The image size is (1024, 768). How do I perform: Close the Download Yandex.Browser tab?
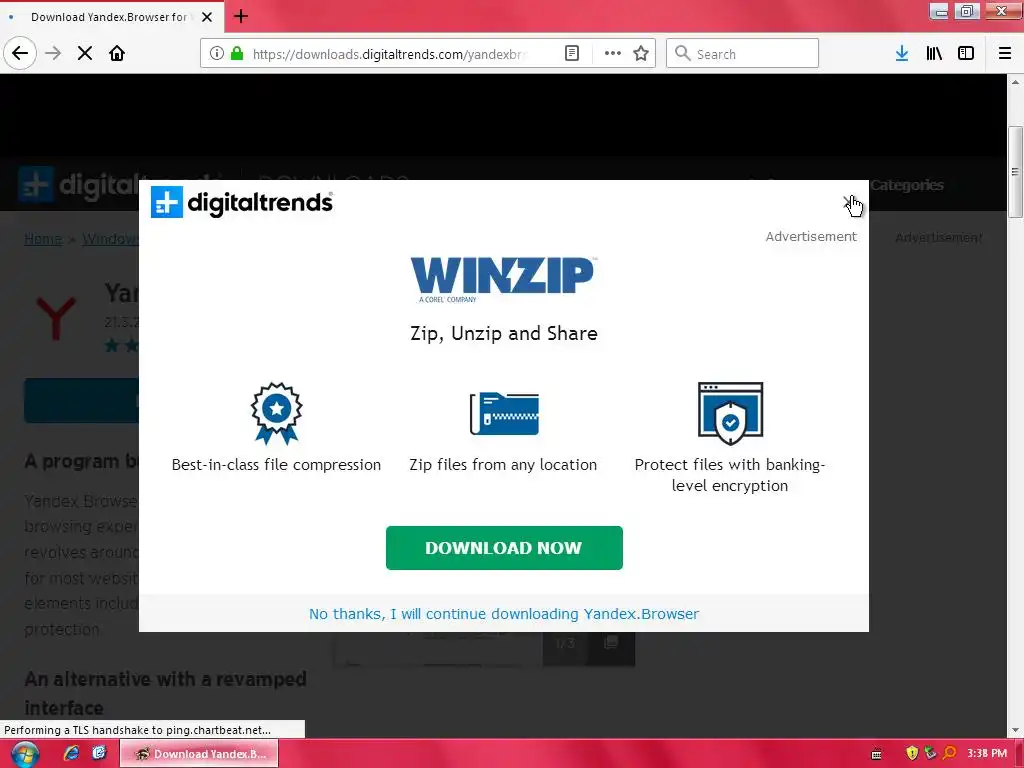pos(207,17)
